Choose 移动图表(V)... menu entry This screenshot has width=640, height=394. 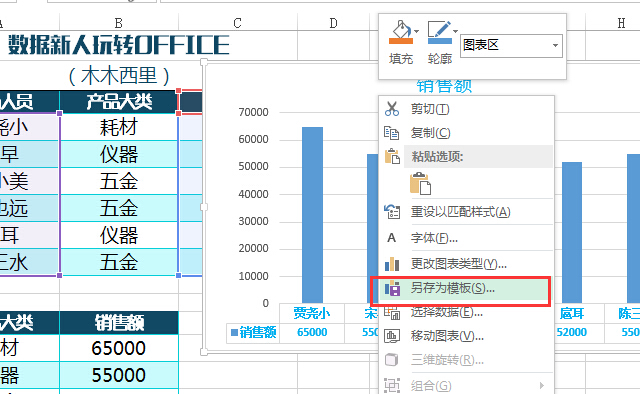pos(447,336)
